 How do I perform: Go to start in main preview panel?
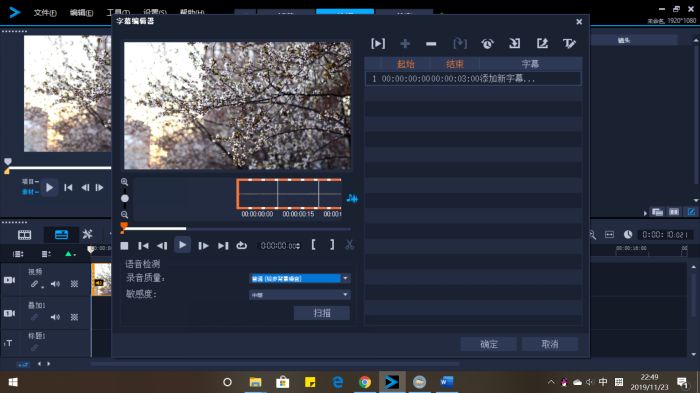tap(68, 188)
